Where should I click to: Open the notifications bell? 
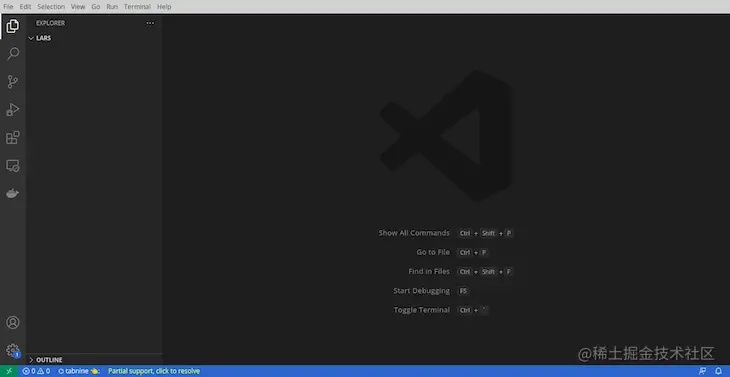(x=718, y=371)
